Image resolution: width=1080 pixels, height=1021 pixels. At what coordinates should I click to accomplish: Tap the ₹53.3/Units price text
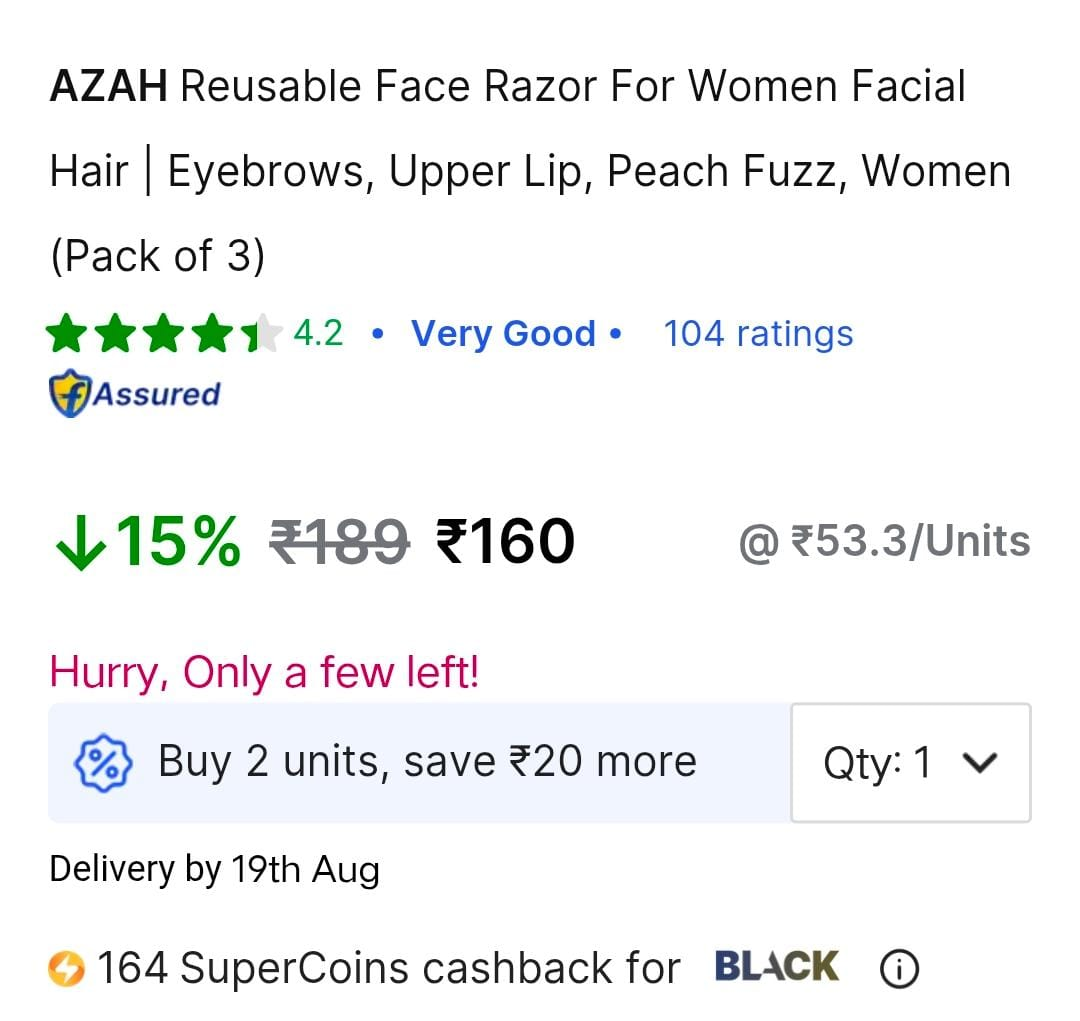tap(884, 542)
